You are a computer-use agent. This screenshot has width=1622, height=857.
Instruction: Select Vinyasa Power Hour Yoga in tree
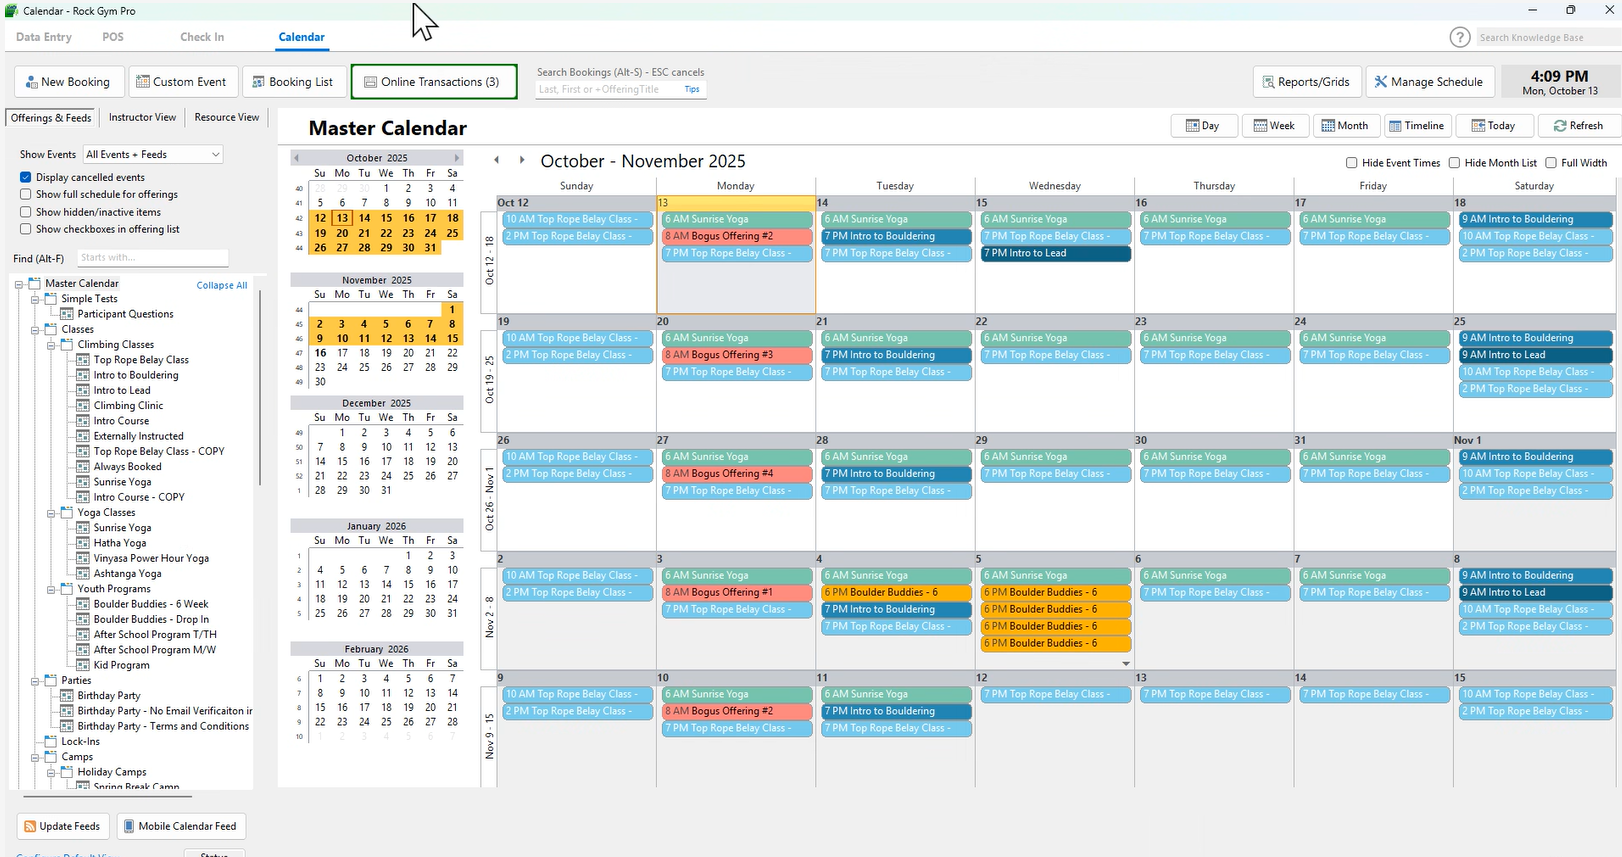coord(151,559)
